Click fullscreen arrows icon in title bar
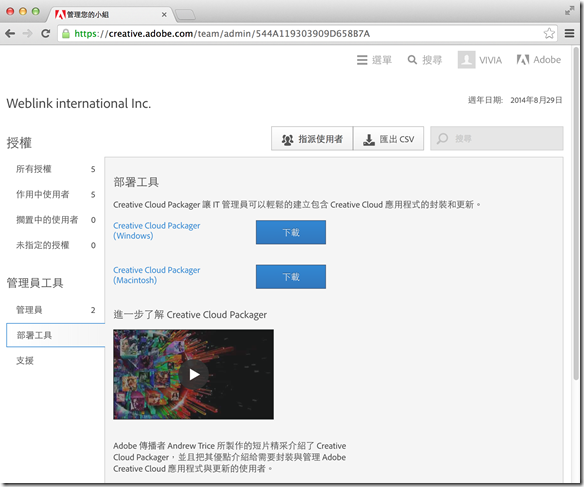 tap(569, 11)
